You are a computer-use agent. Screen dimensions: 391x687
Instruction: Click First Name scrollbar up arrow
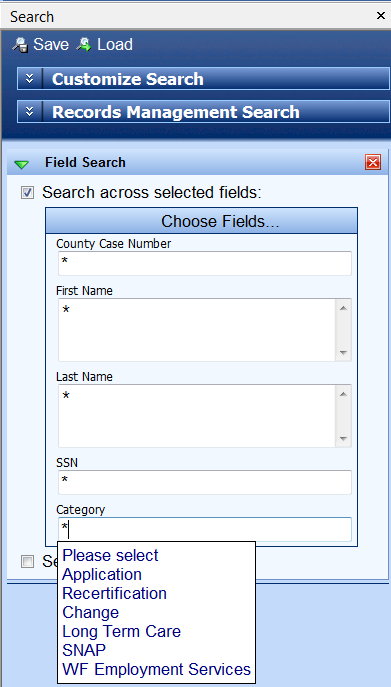click(x=343, y=308)
